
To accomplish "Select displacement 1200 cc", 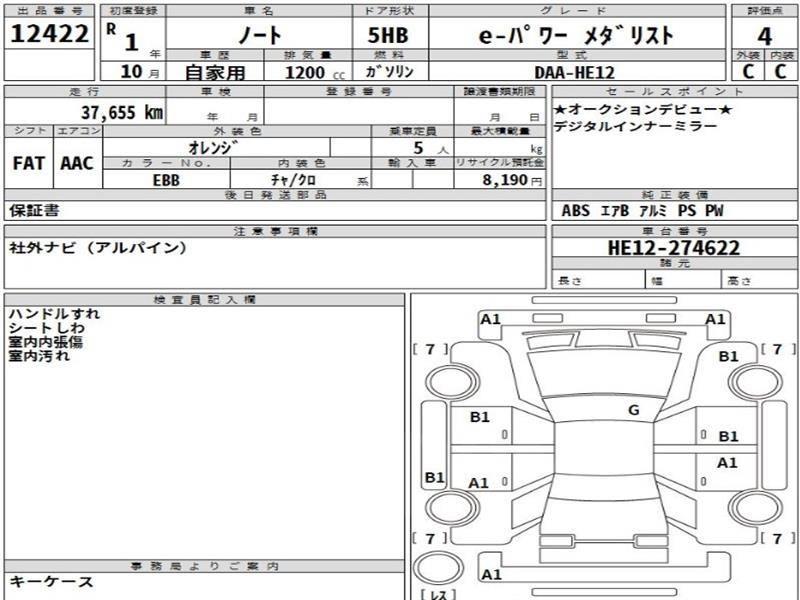I will [x=314, y=72].
